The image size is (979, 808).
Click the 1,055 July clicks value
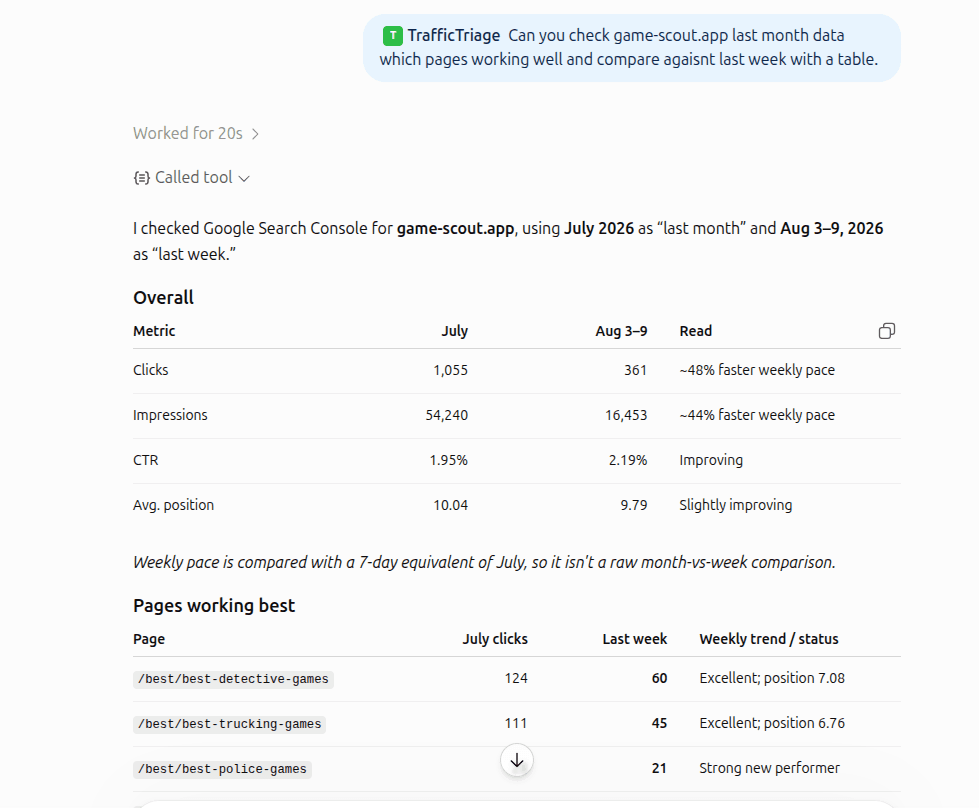[x=451, y=370]
